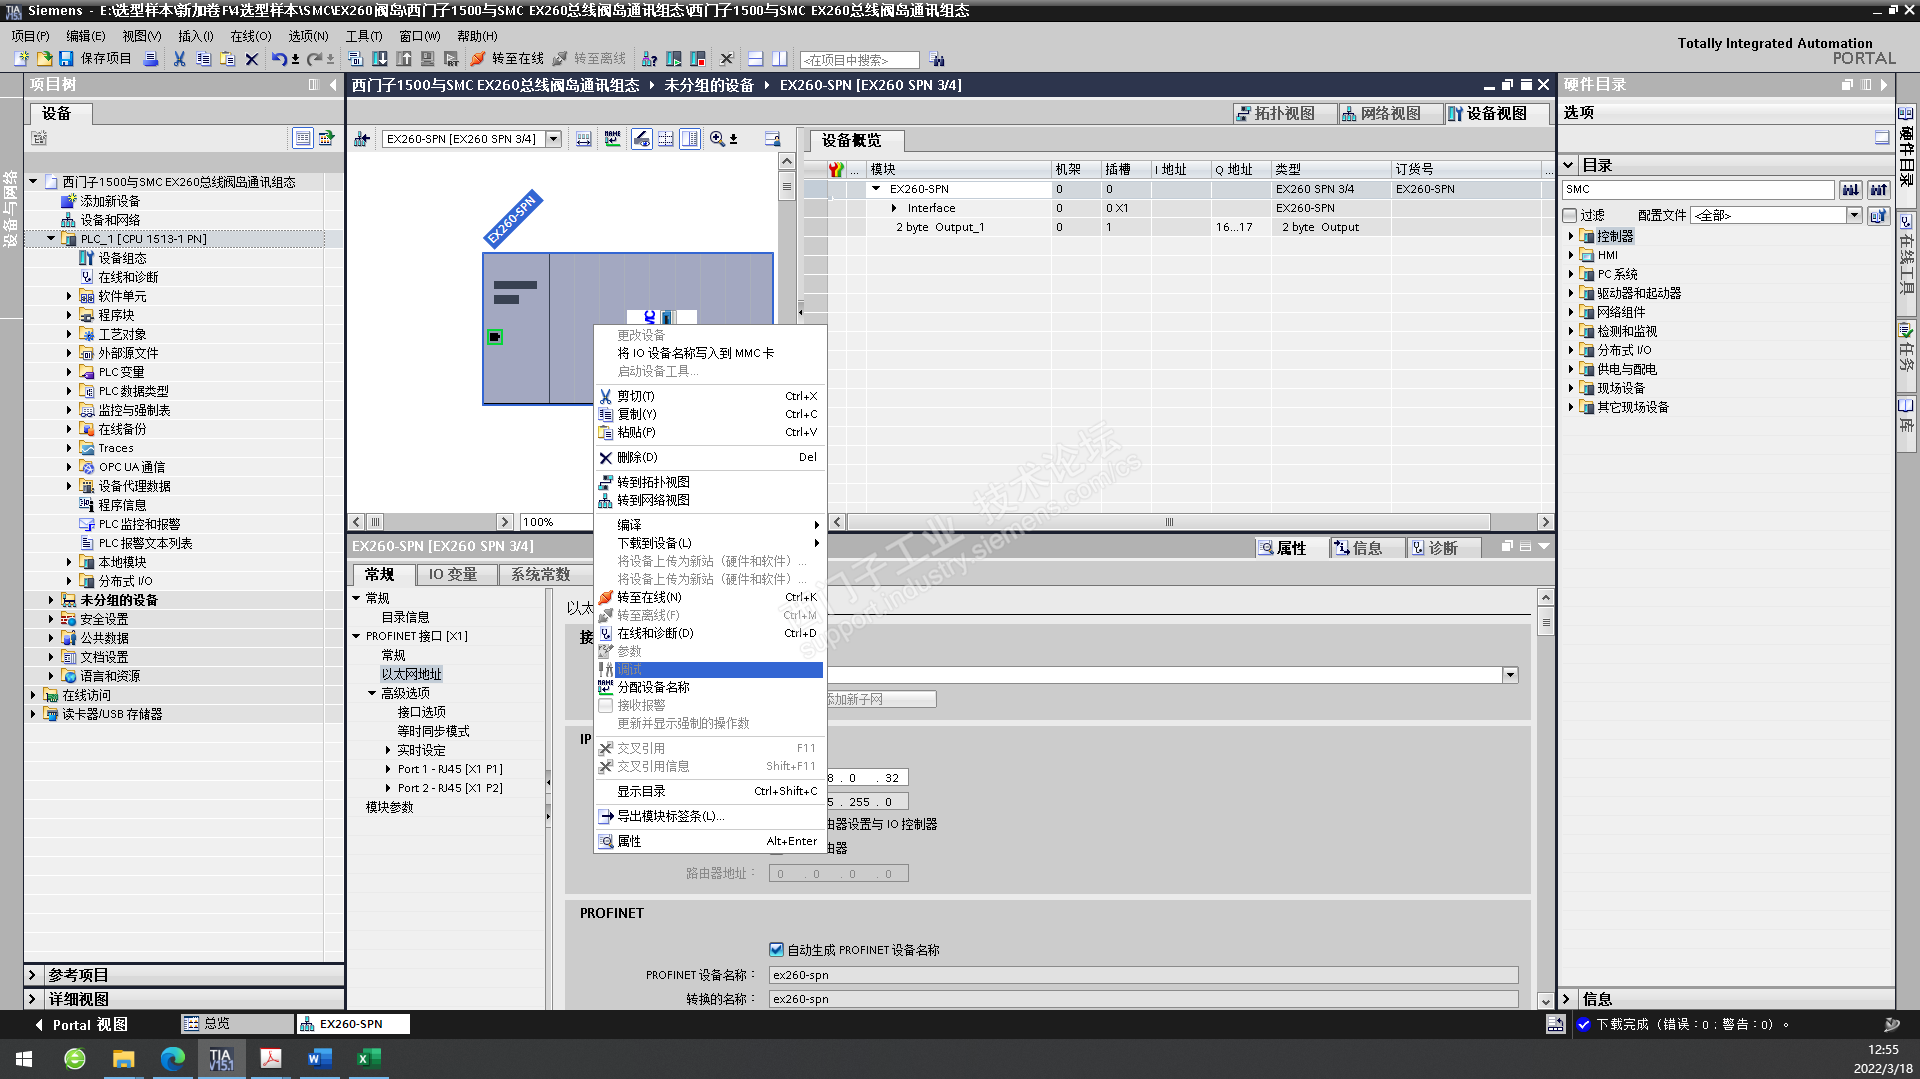1920x1079 pixels.
Task: Switch to Portal 视图
Action: [81, 1025]
